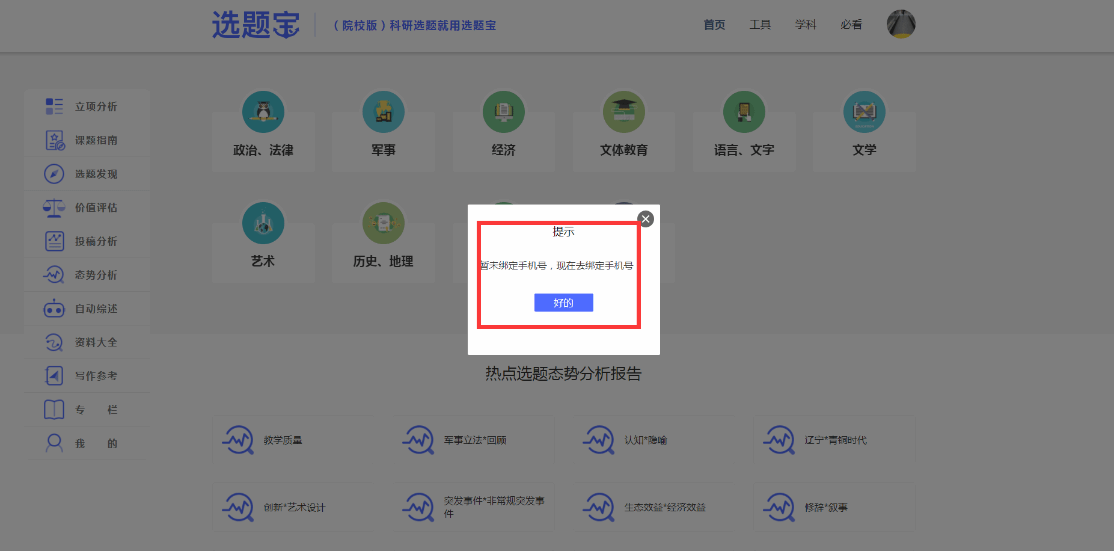The image size is (1114, 551).
Task: Open 立项分析 from the sidebar
Action: 95,106
